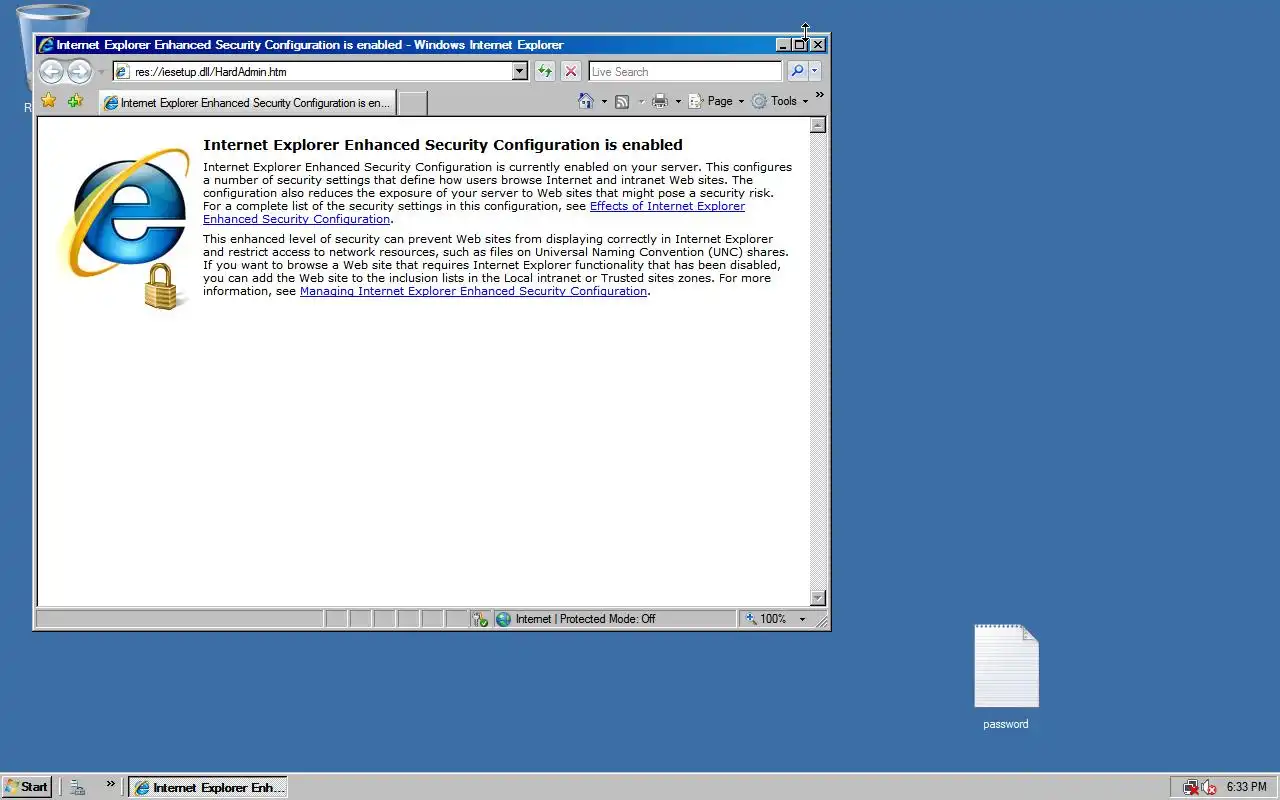Click the Add to Favorites icon
The height and width of the screenshot is (800, 1280).
click(75, 101)
